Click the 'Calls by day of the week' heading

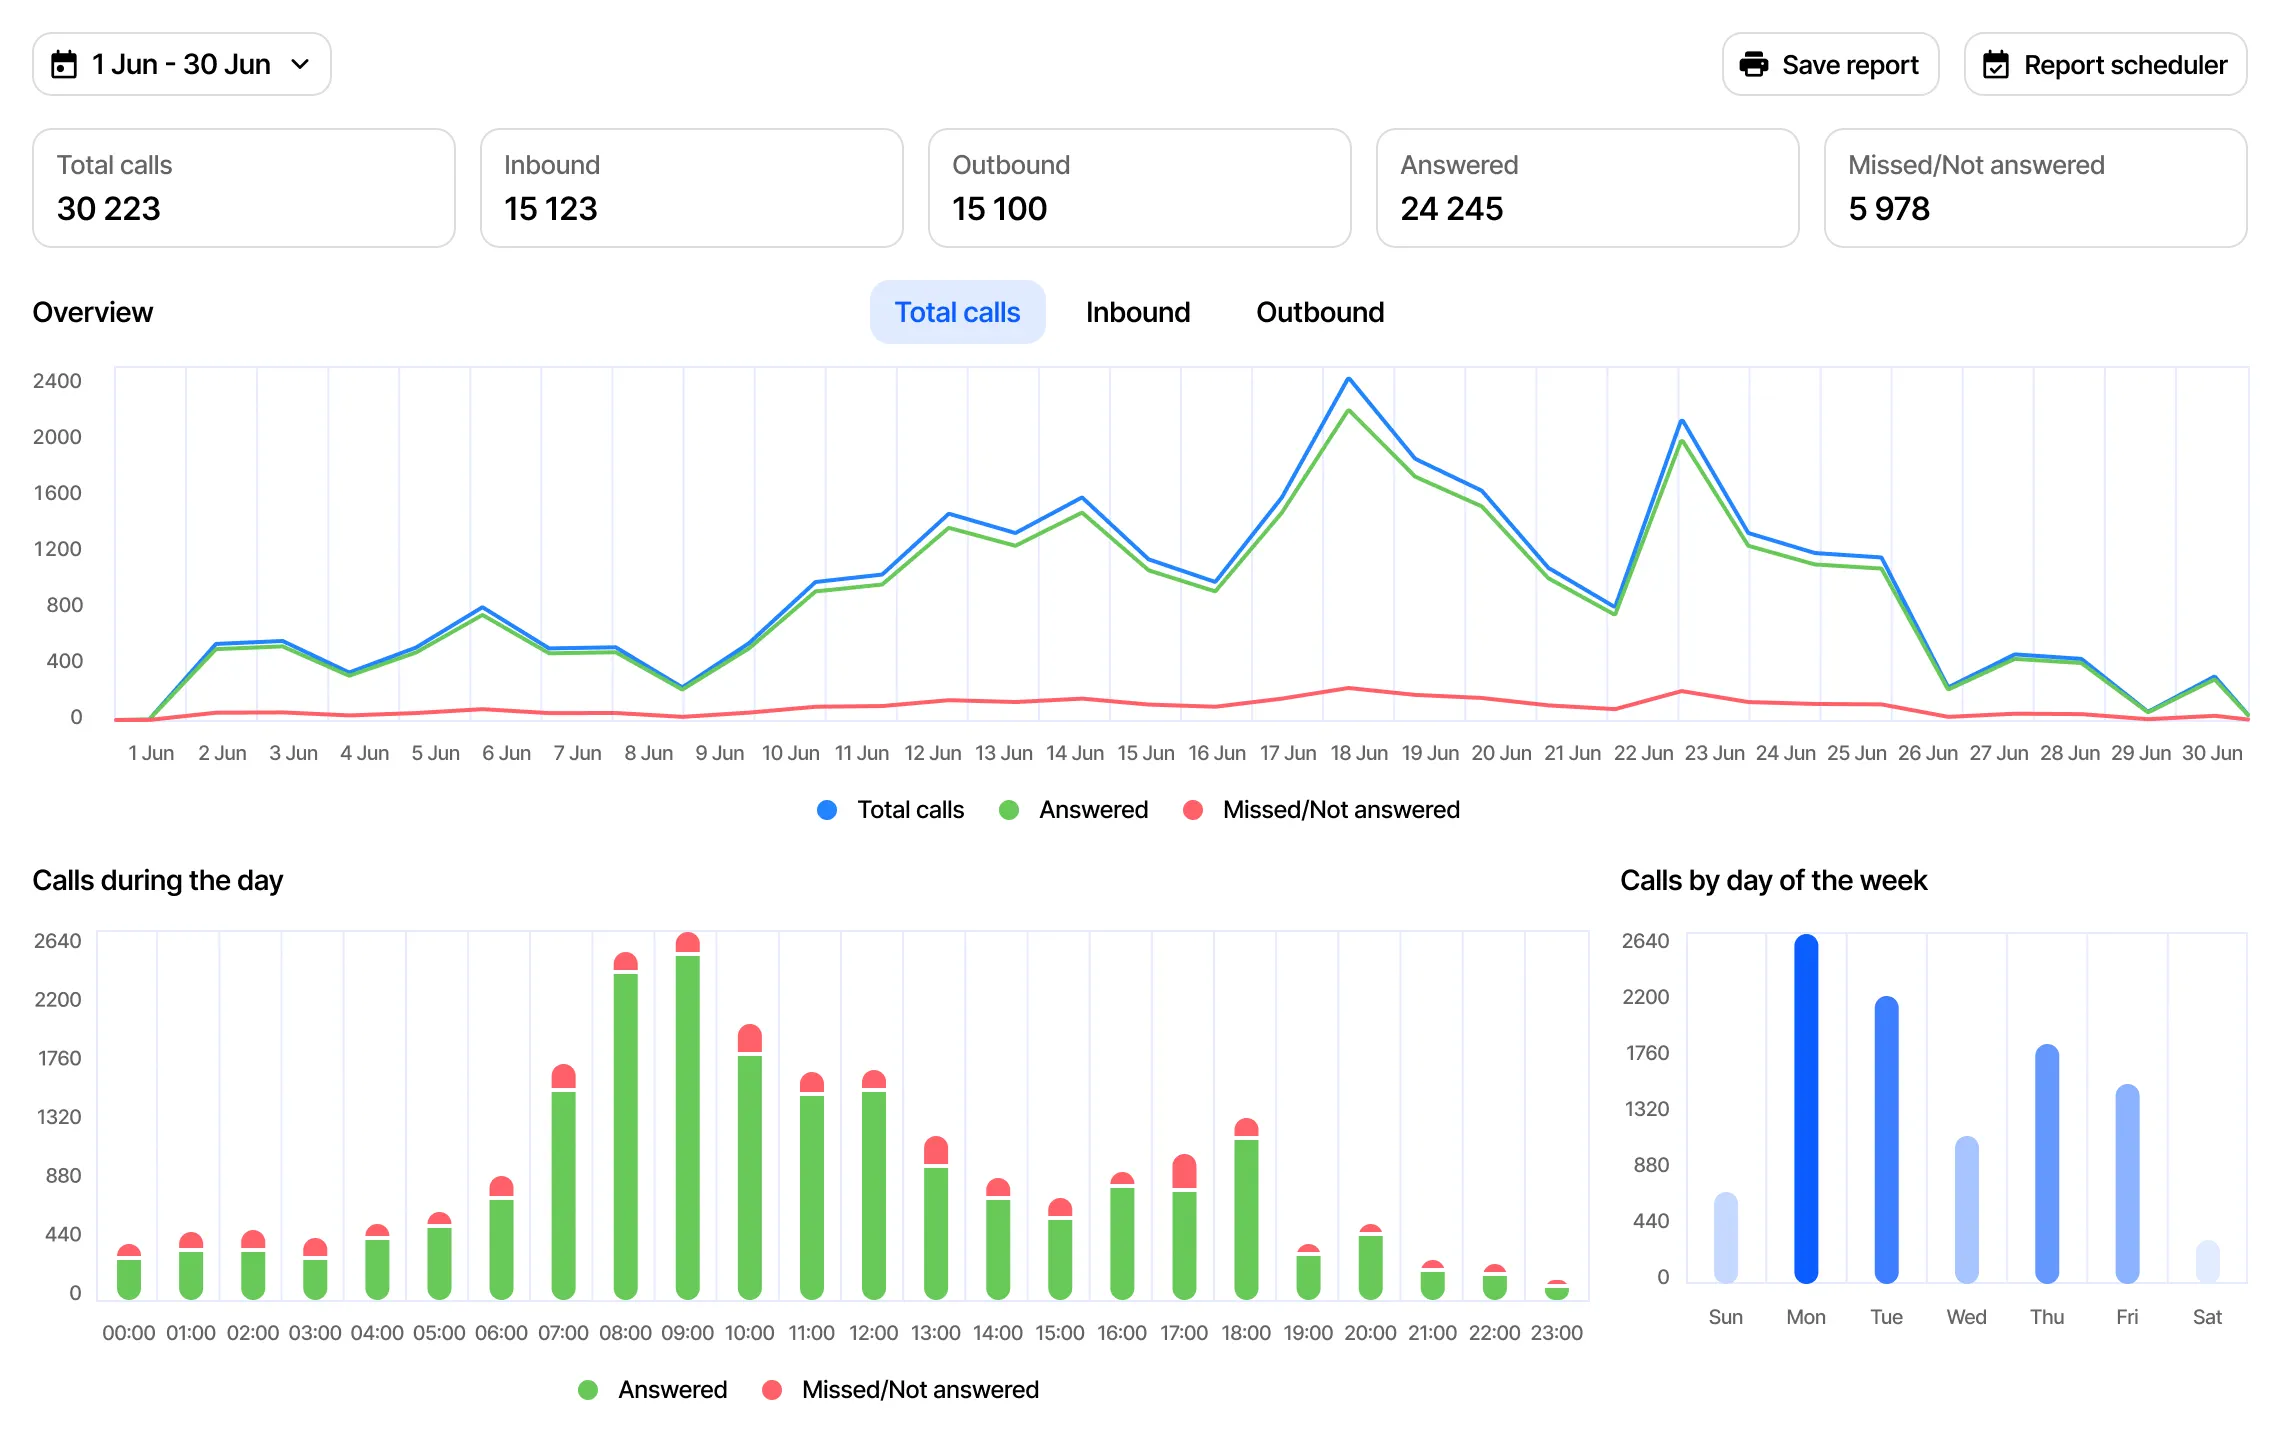point(1773,880)
